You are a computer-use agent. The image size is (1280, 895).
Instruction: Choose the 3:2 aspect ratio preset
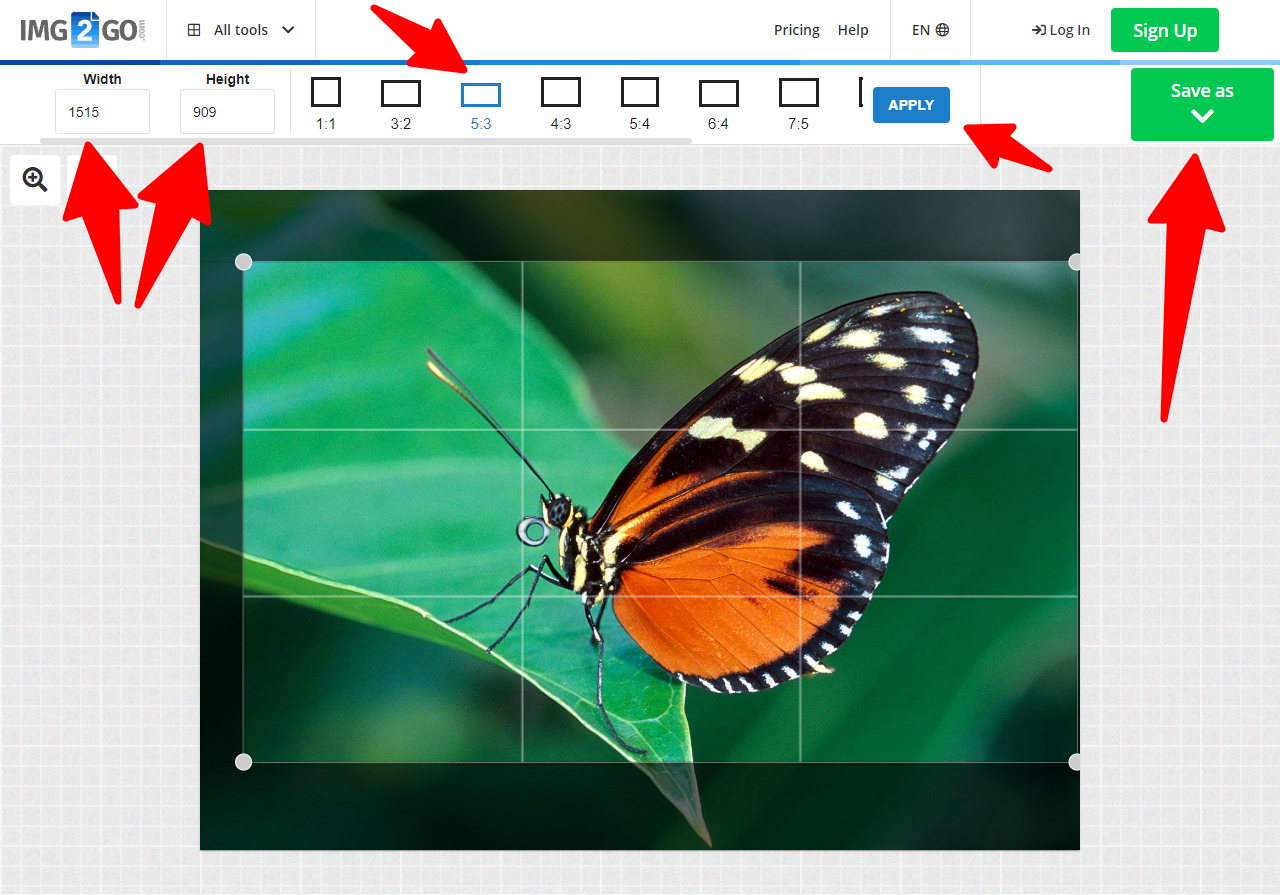click(x=400, y=94)
